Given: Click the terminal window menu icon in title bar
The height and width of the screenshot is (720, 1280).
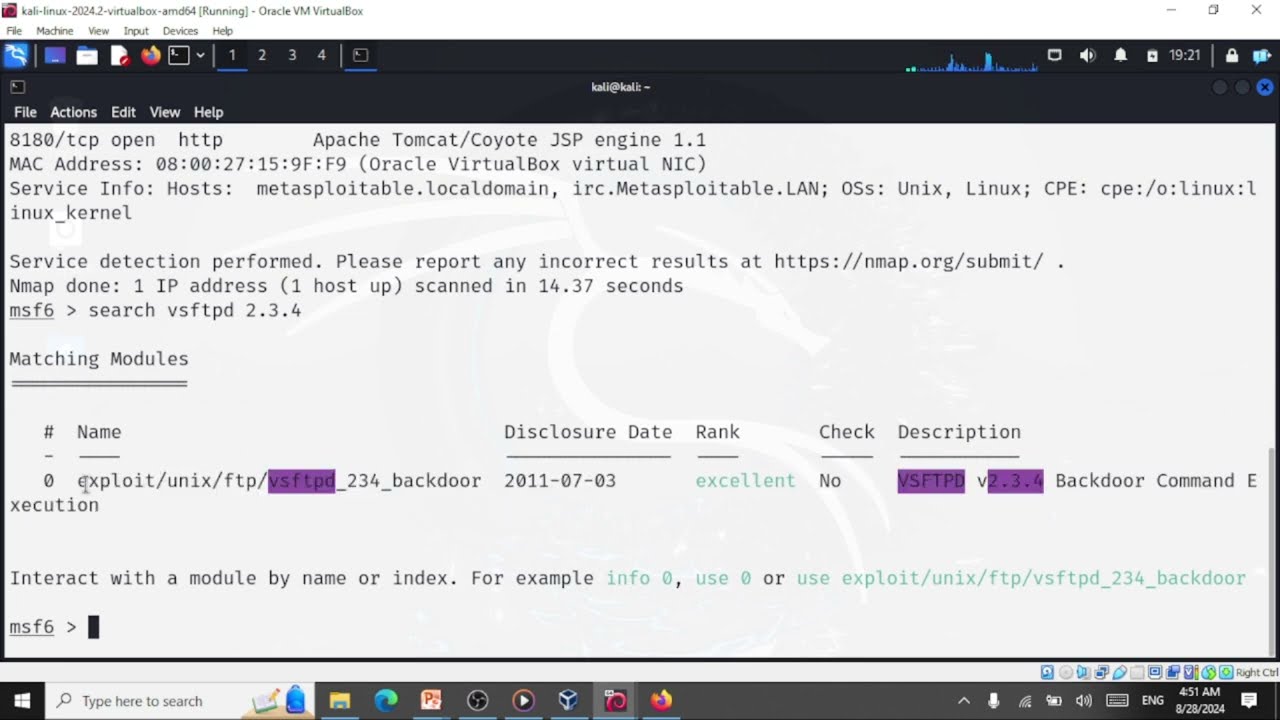Looking at the screenshot, I should 17,87.
